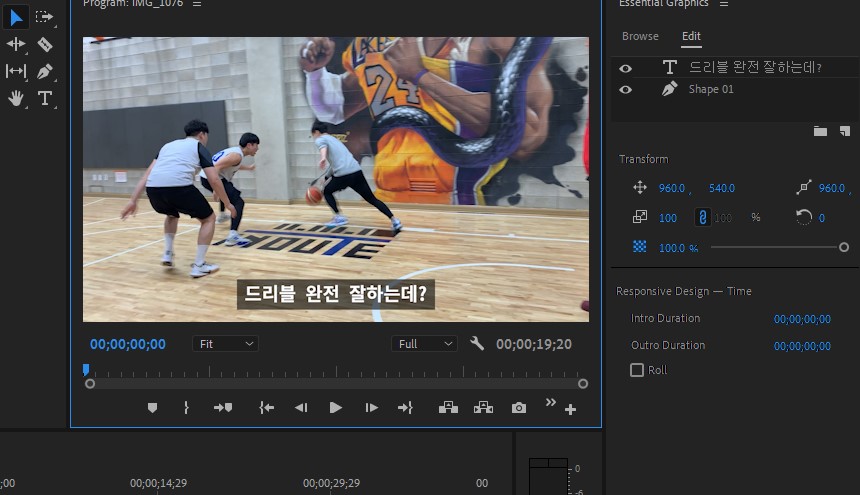Click the zoom scrollbar left handle
The height and width of the screenshot is (495, 860).
[x=90, y=384]
